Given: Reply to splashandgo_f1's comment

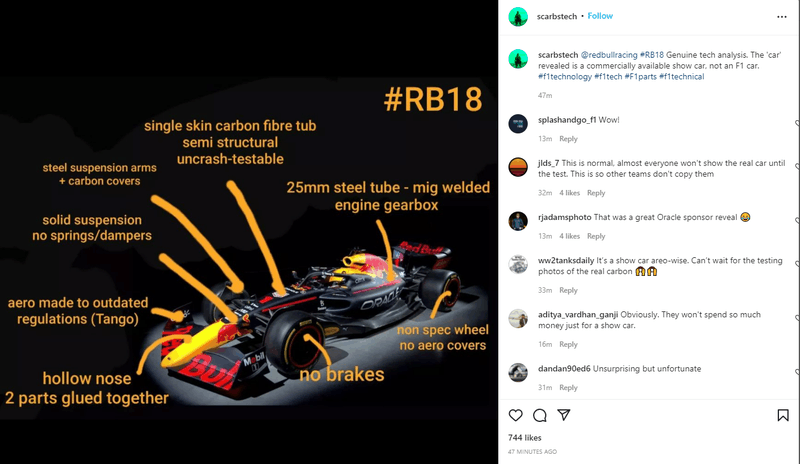Looking at the screenshot, I should click(x=568, y=139).
